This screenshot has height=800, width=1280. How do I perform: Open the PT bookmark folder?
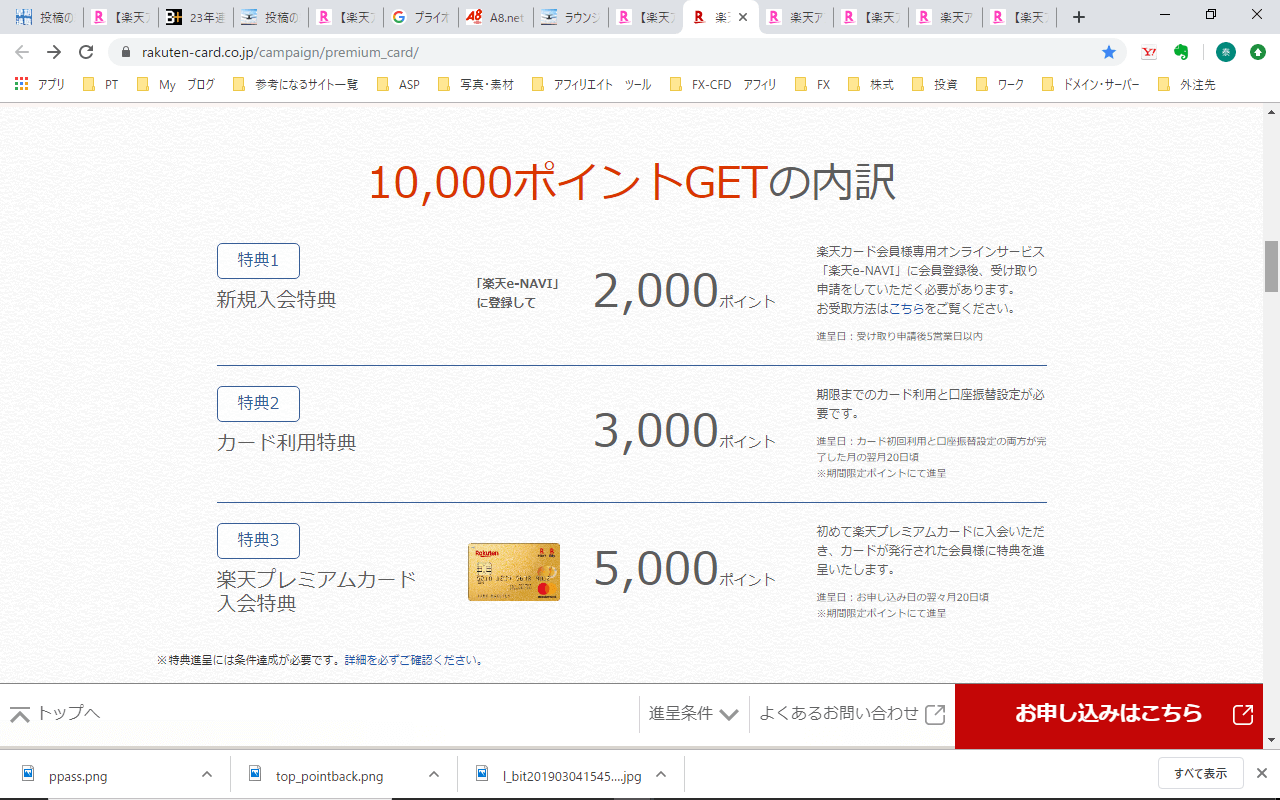(100, 85)
